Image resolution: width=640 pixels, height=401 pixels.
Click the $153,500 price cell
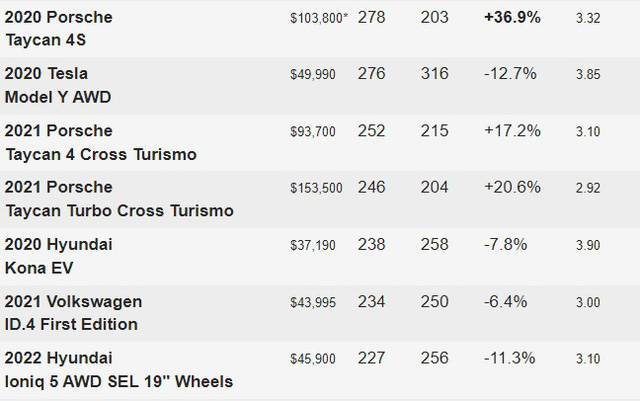point(316,188)
